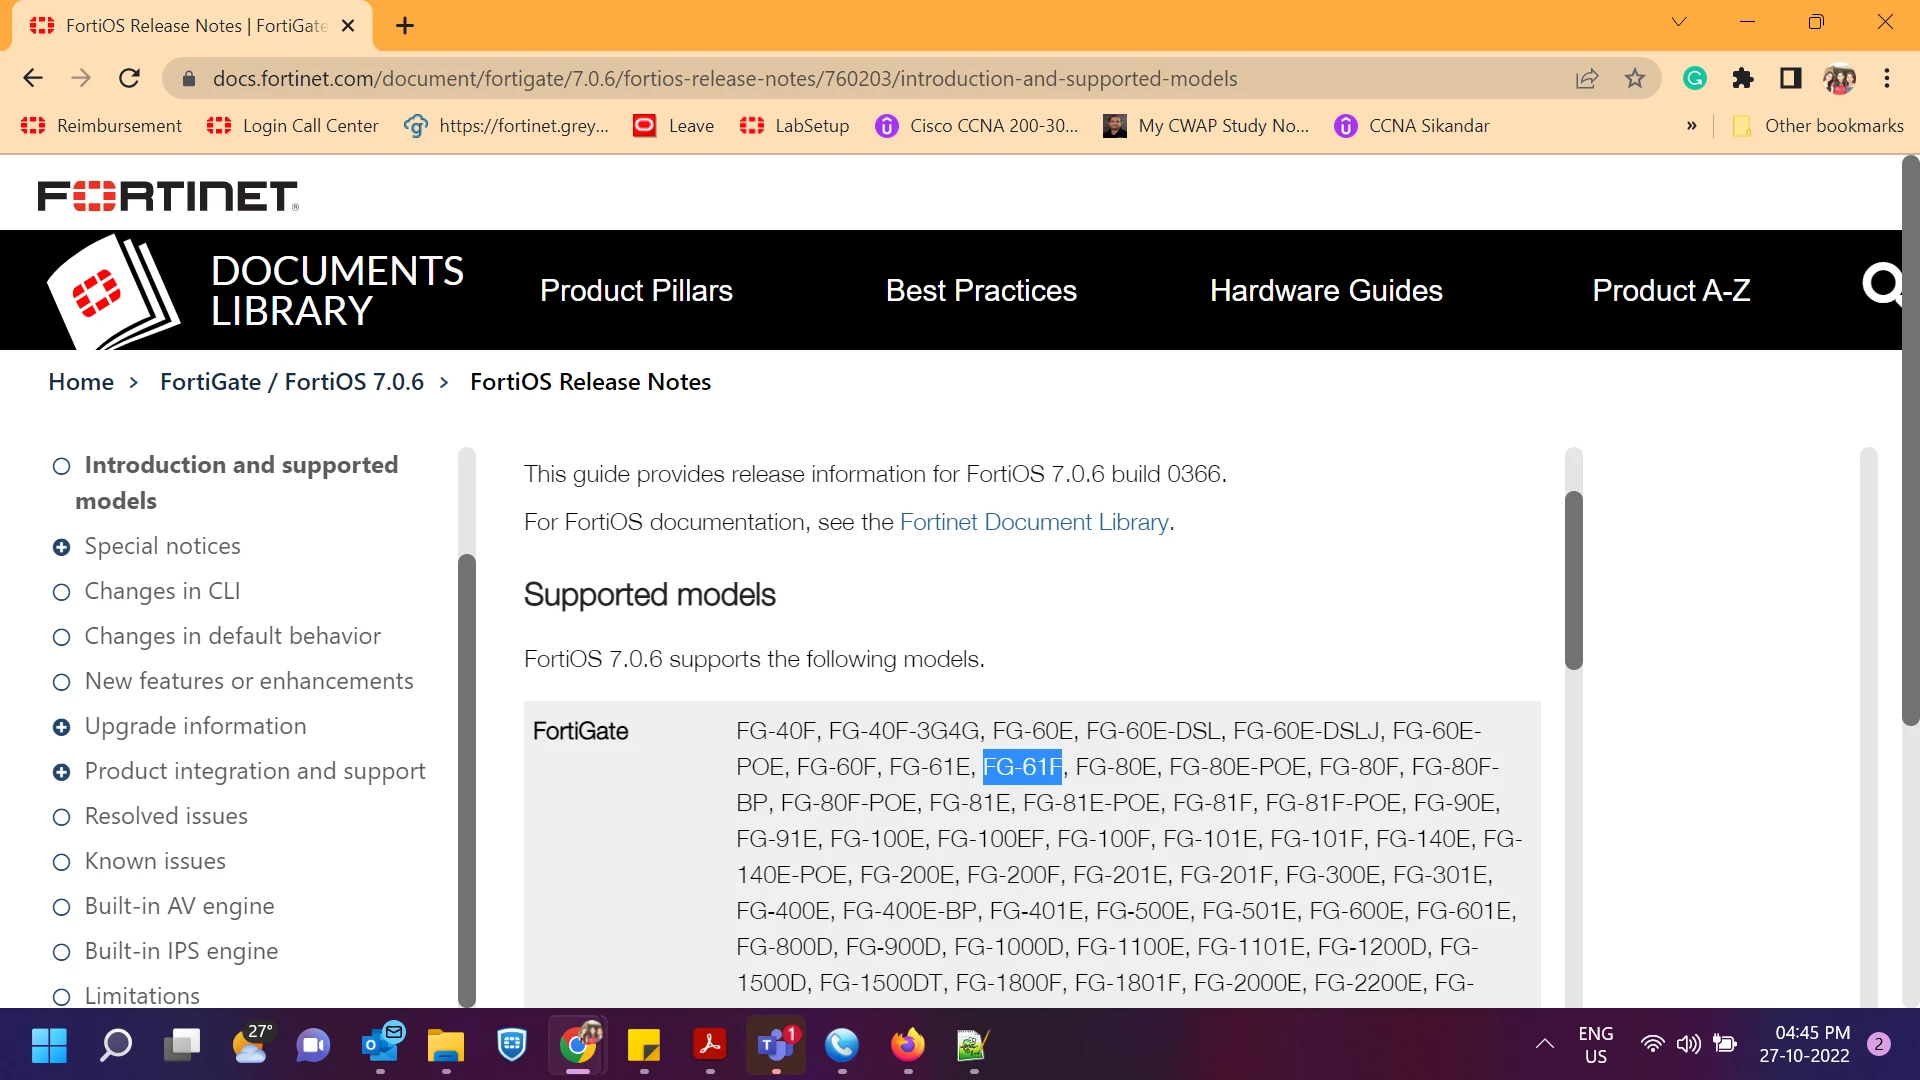Open the Hardware Guides menu
The width and height of the screenshot is (1920, 1080).
coord(1326,291)
